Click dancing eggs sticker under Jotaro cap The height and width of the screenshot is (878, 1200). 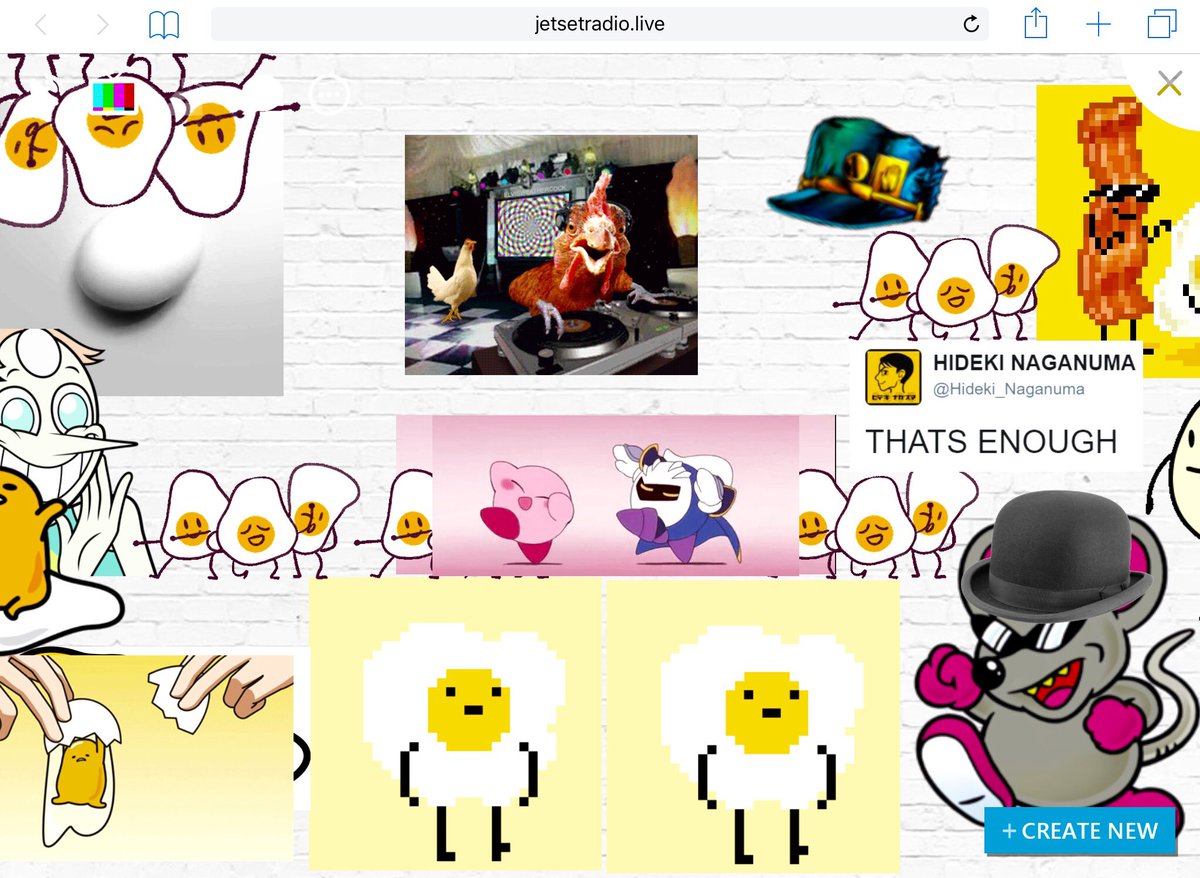[945, 285]
